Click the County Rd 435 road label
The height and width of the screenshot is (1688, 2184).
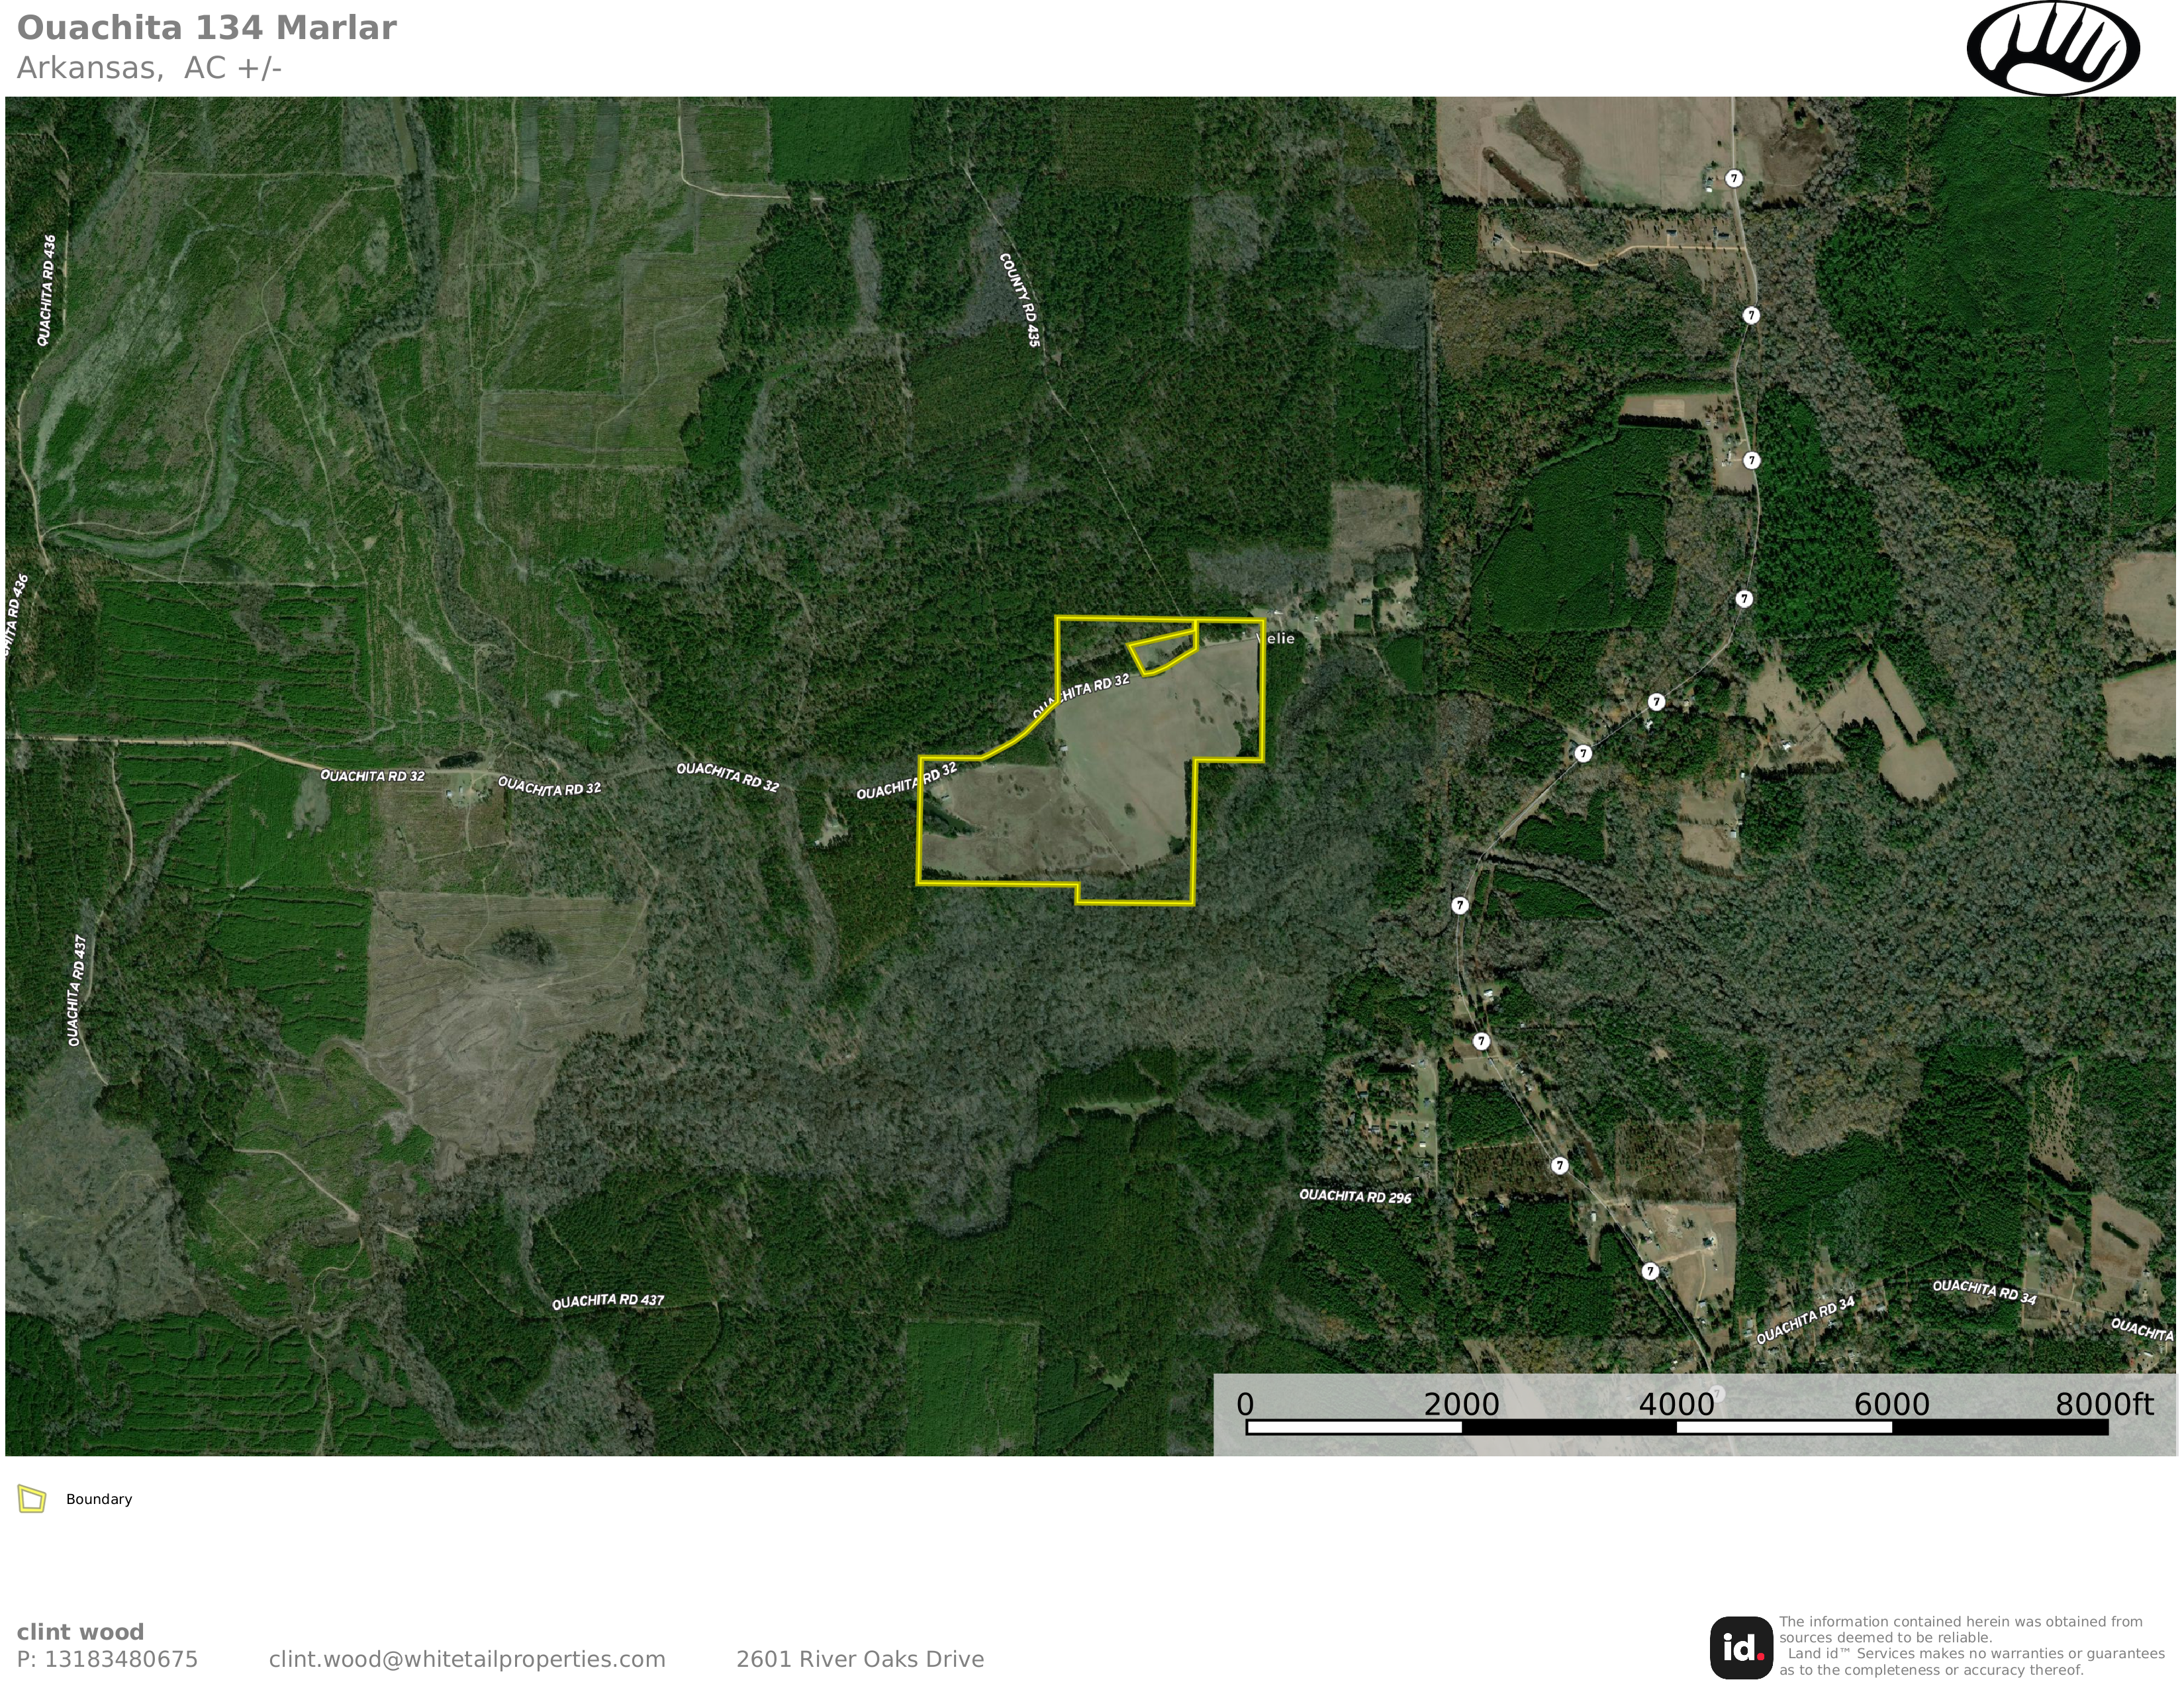1020,299
